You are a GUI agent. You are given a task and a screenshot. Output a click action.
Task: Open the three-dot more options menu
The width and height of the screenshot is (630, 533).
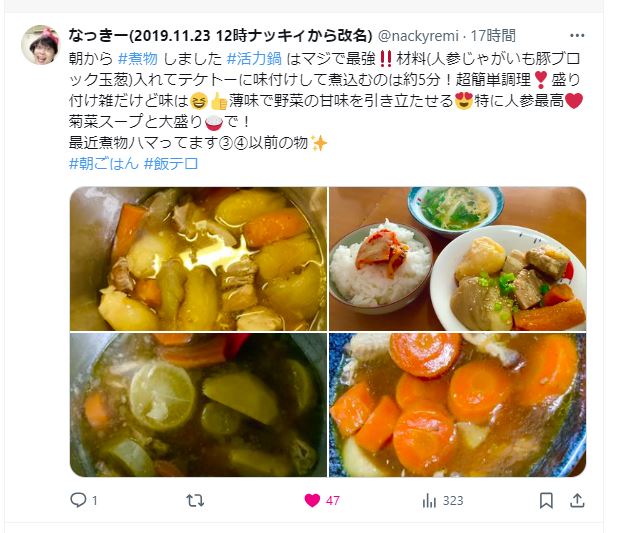coord(577,36)
